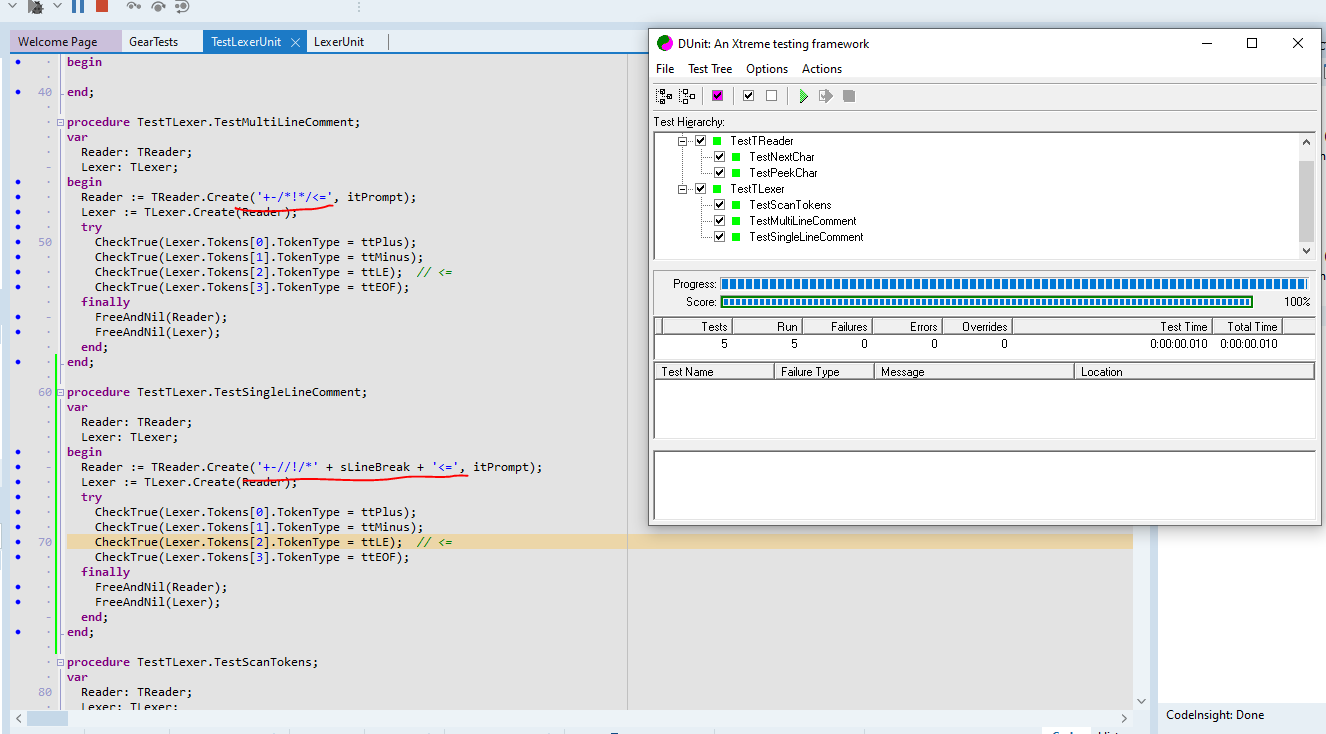The image size is (1326, 734).
Task: Collapse the TestTLexer tree node
Action: pos(683,189)
